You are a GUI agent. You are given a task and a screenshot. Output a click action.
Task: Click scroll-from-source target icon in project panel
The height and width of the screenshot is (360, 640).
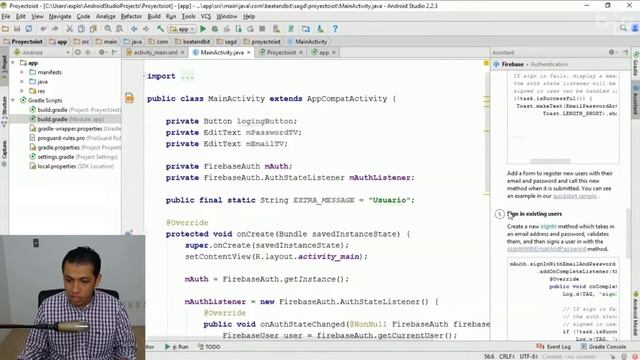(x=78, y=52)
